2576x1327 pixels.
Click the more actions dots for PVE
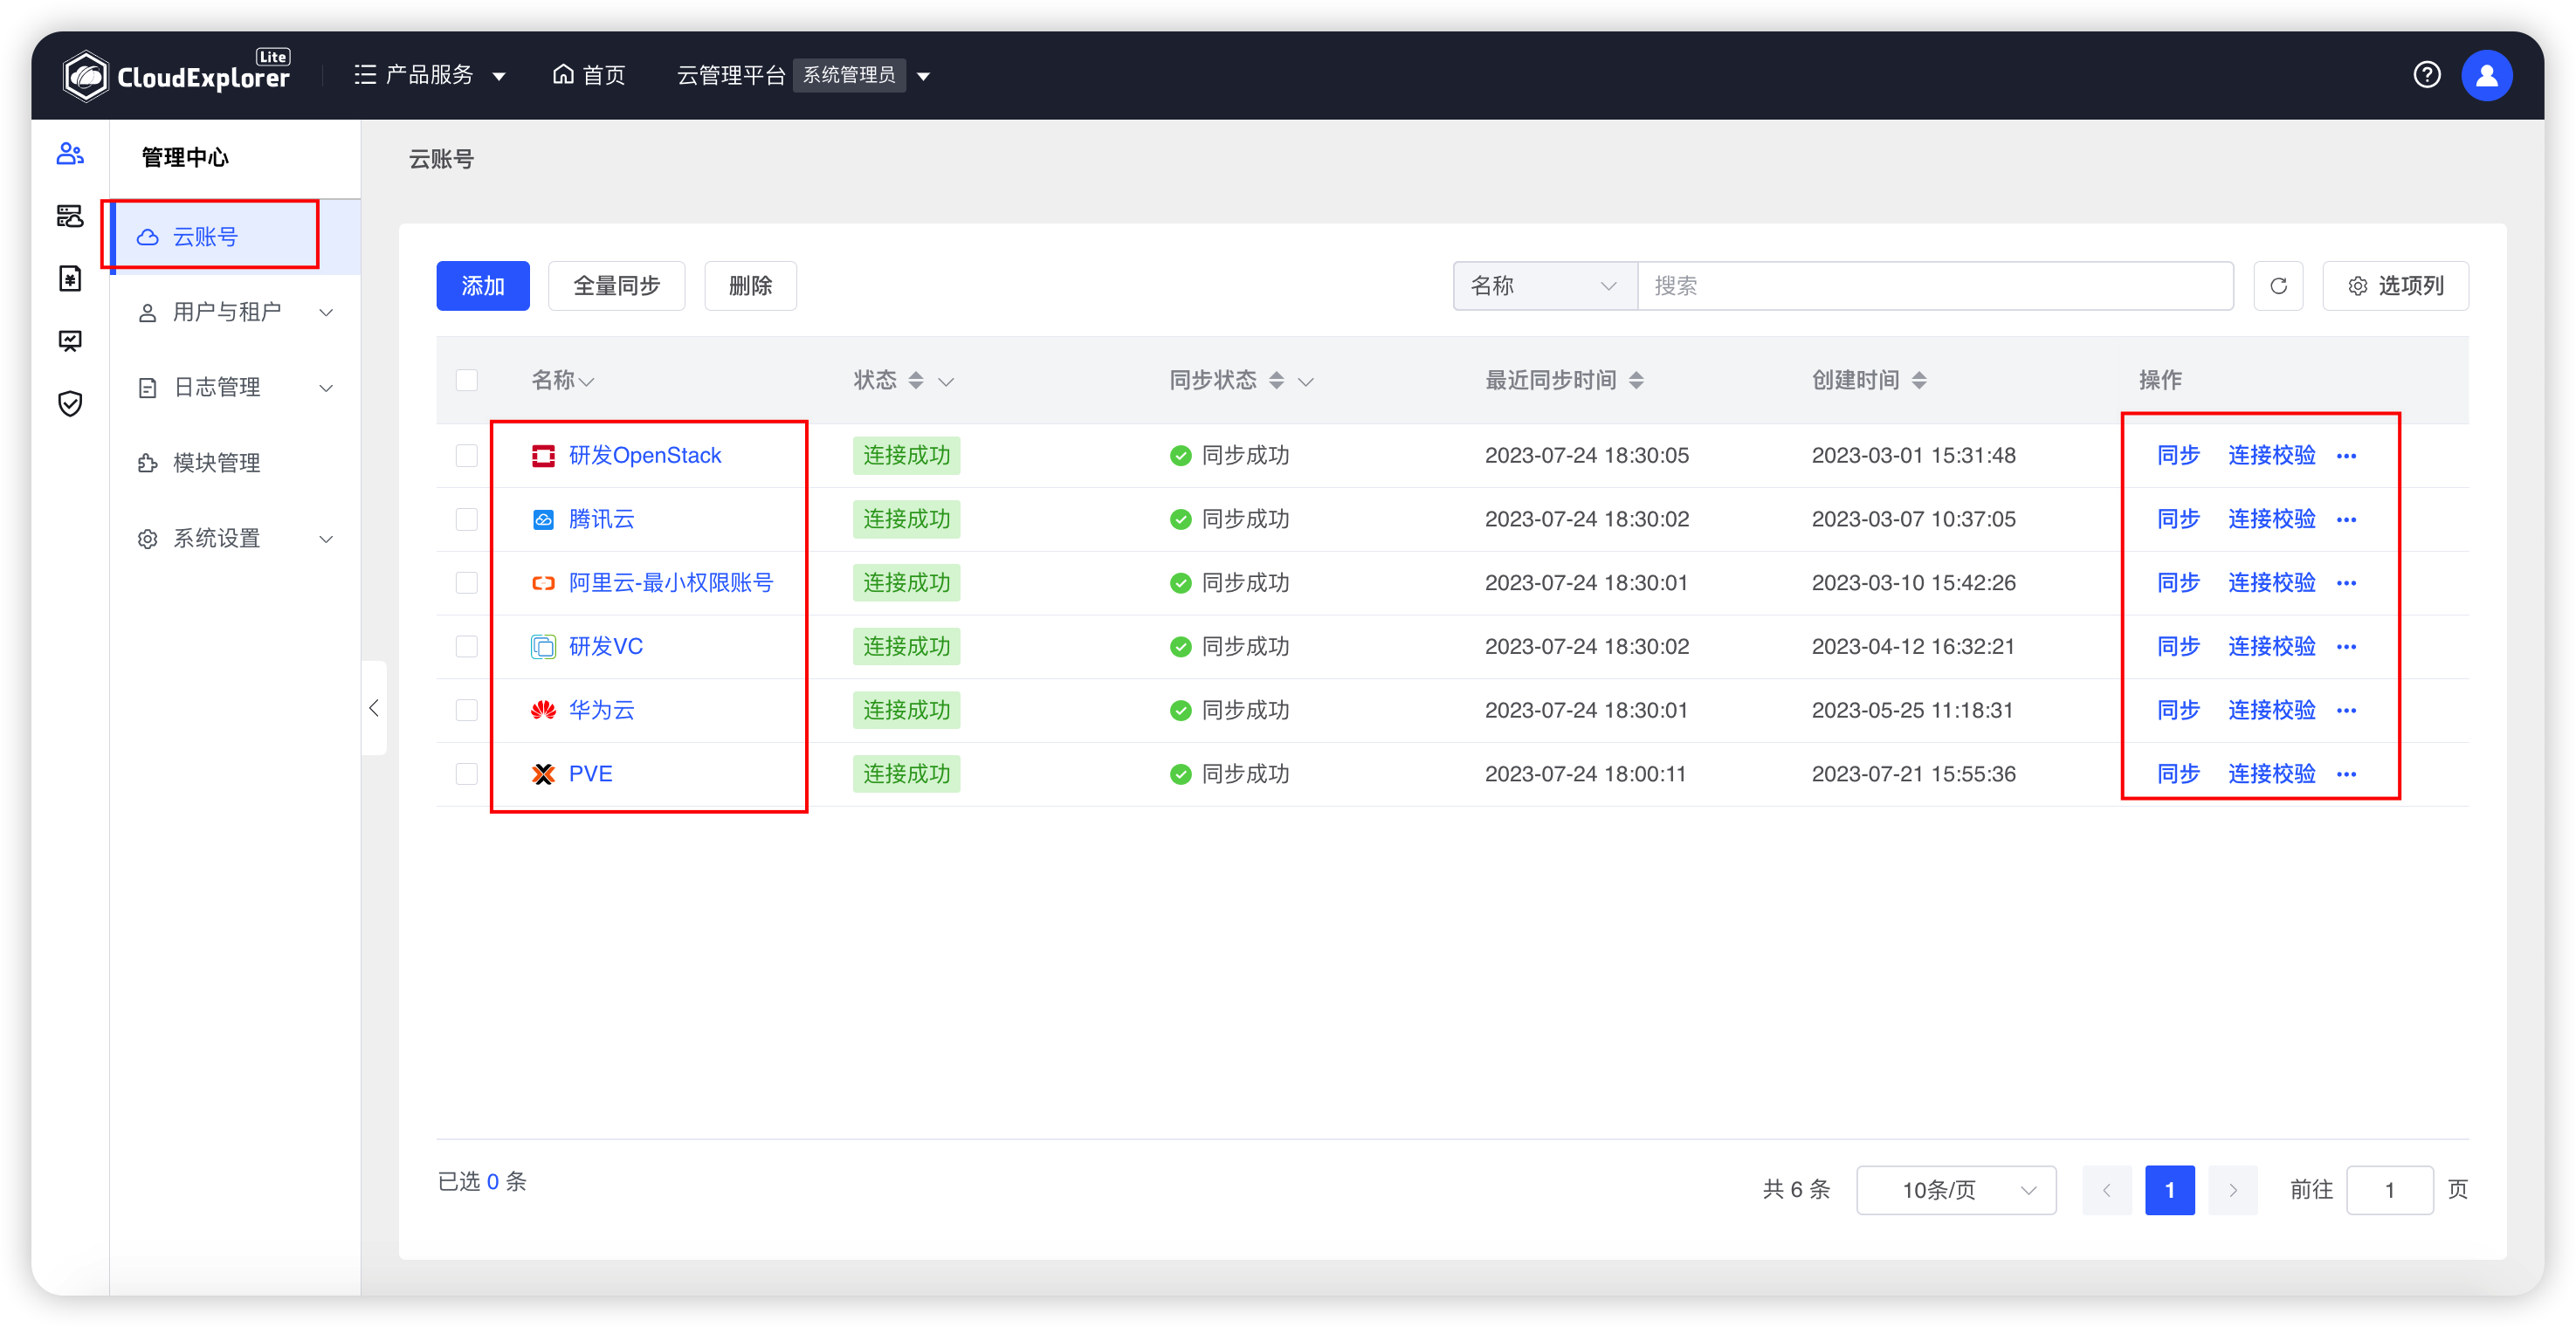point(2346,774)
